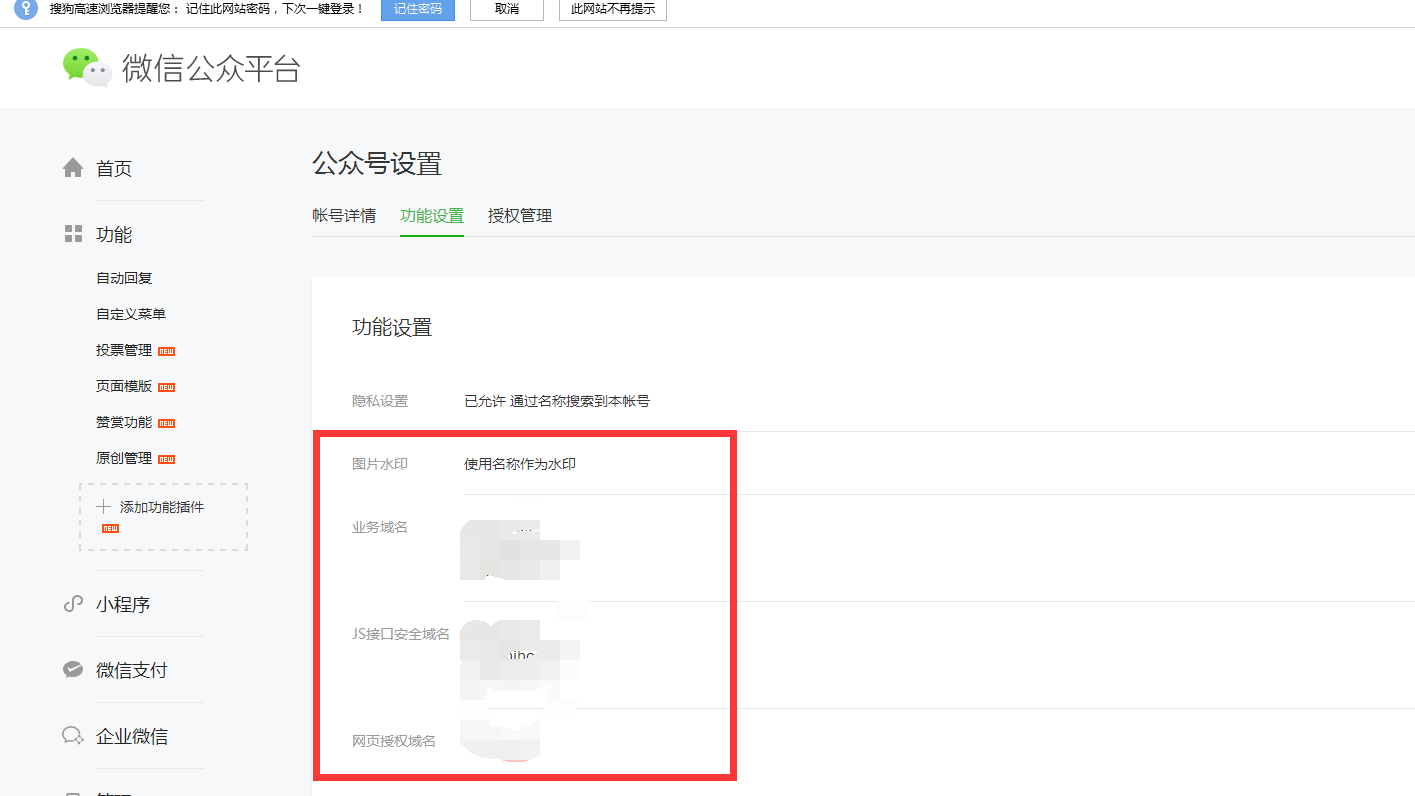
Task: Open 小程序 in sidebar
Action: pos(123,604)
